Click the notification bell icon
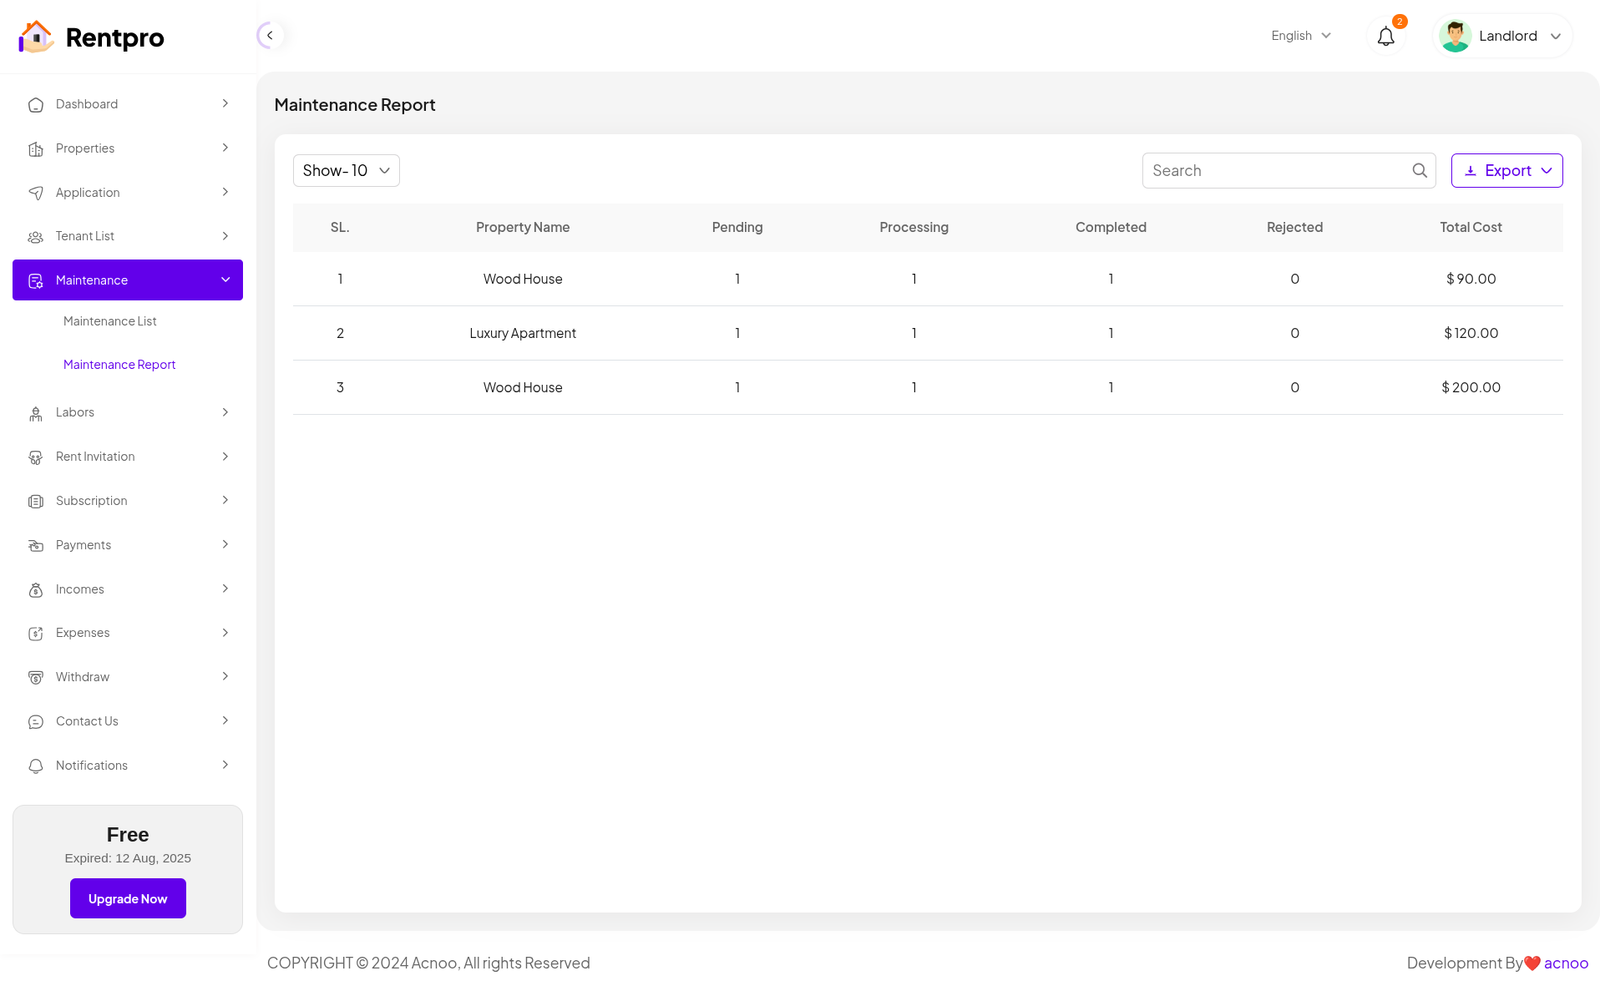The image size is (1600, 995). (1385, 37)
